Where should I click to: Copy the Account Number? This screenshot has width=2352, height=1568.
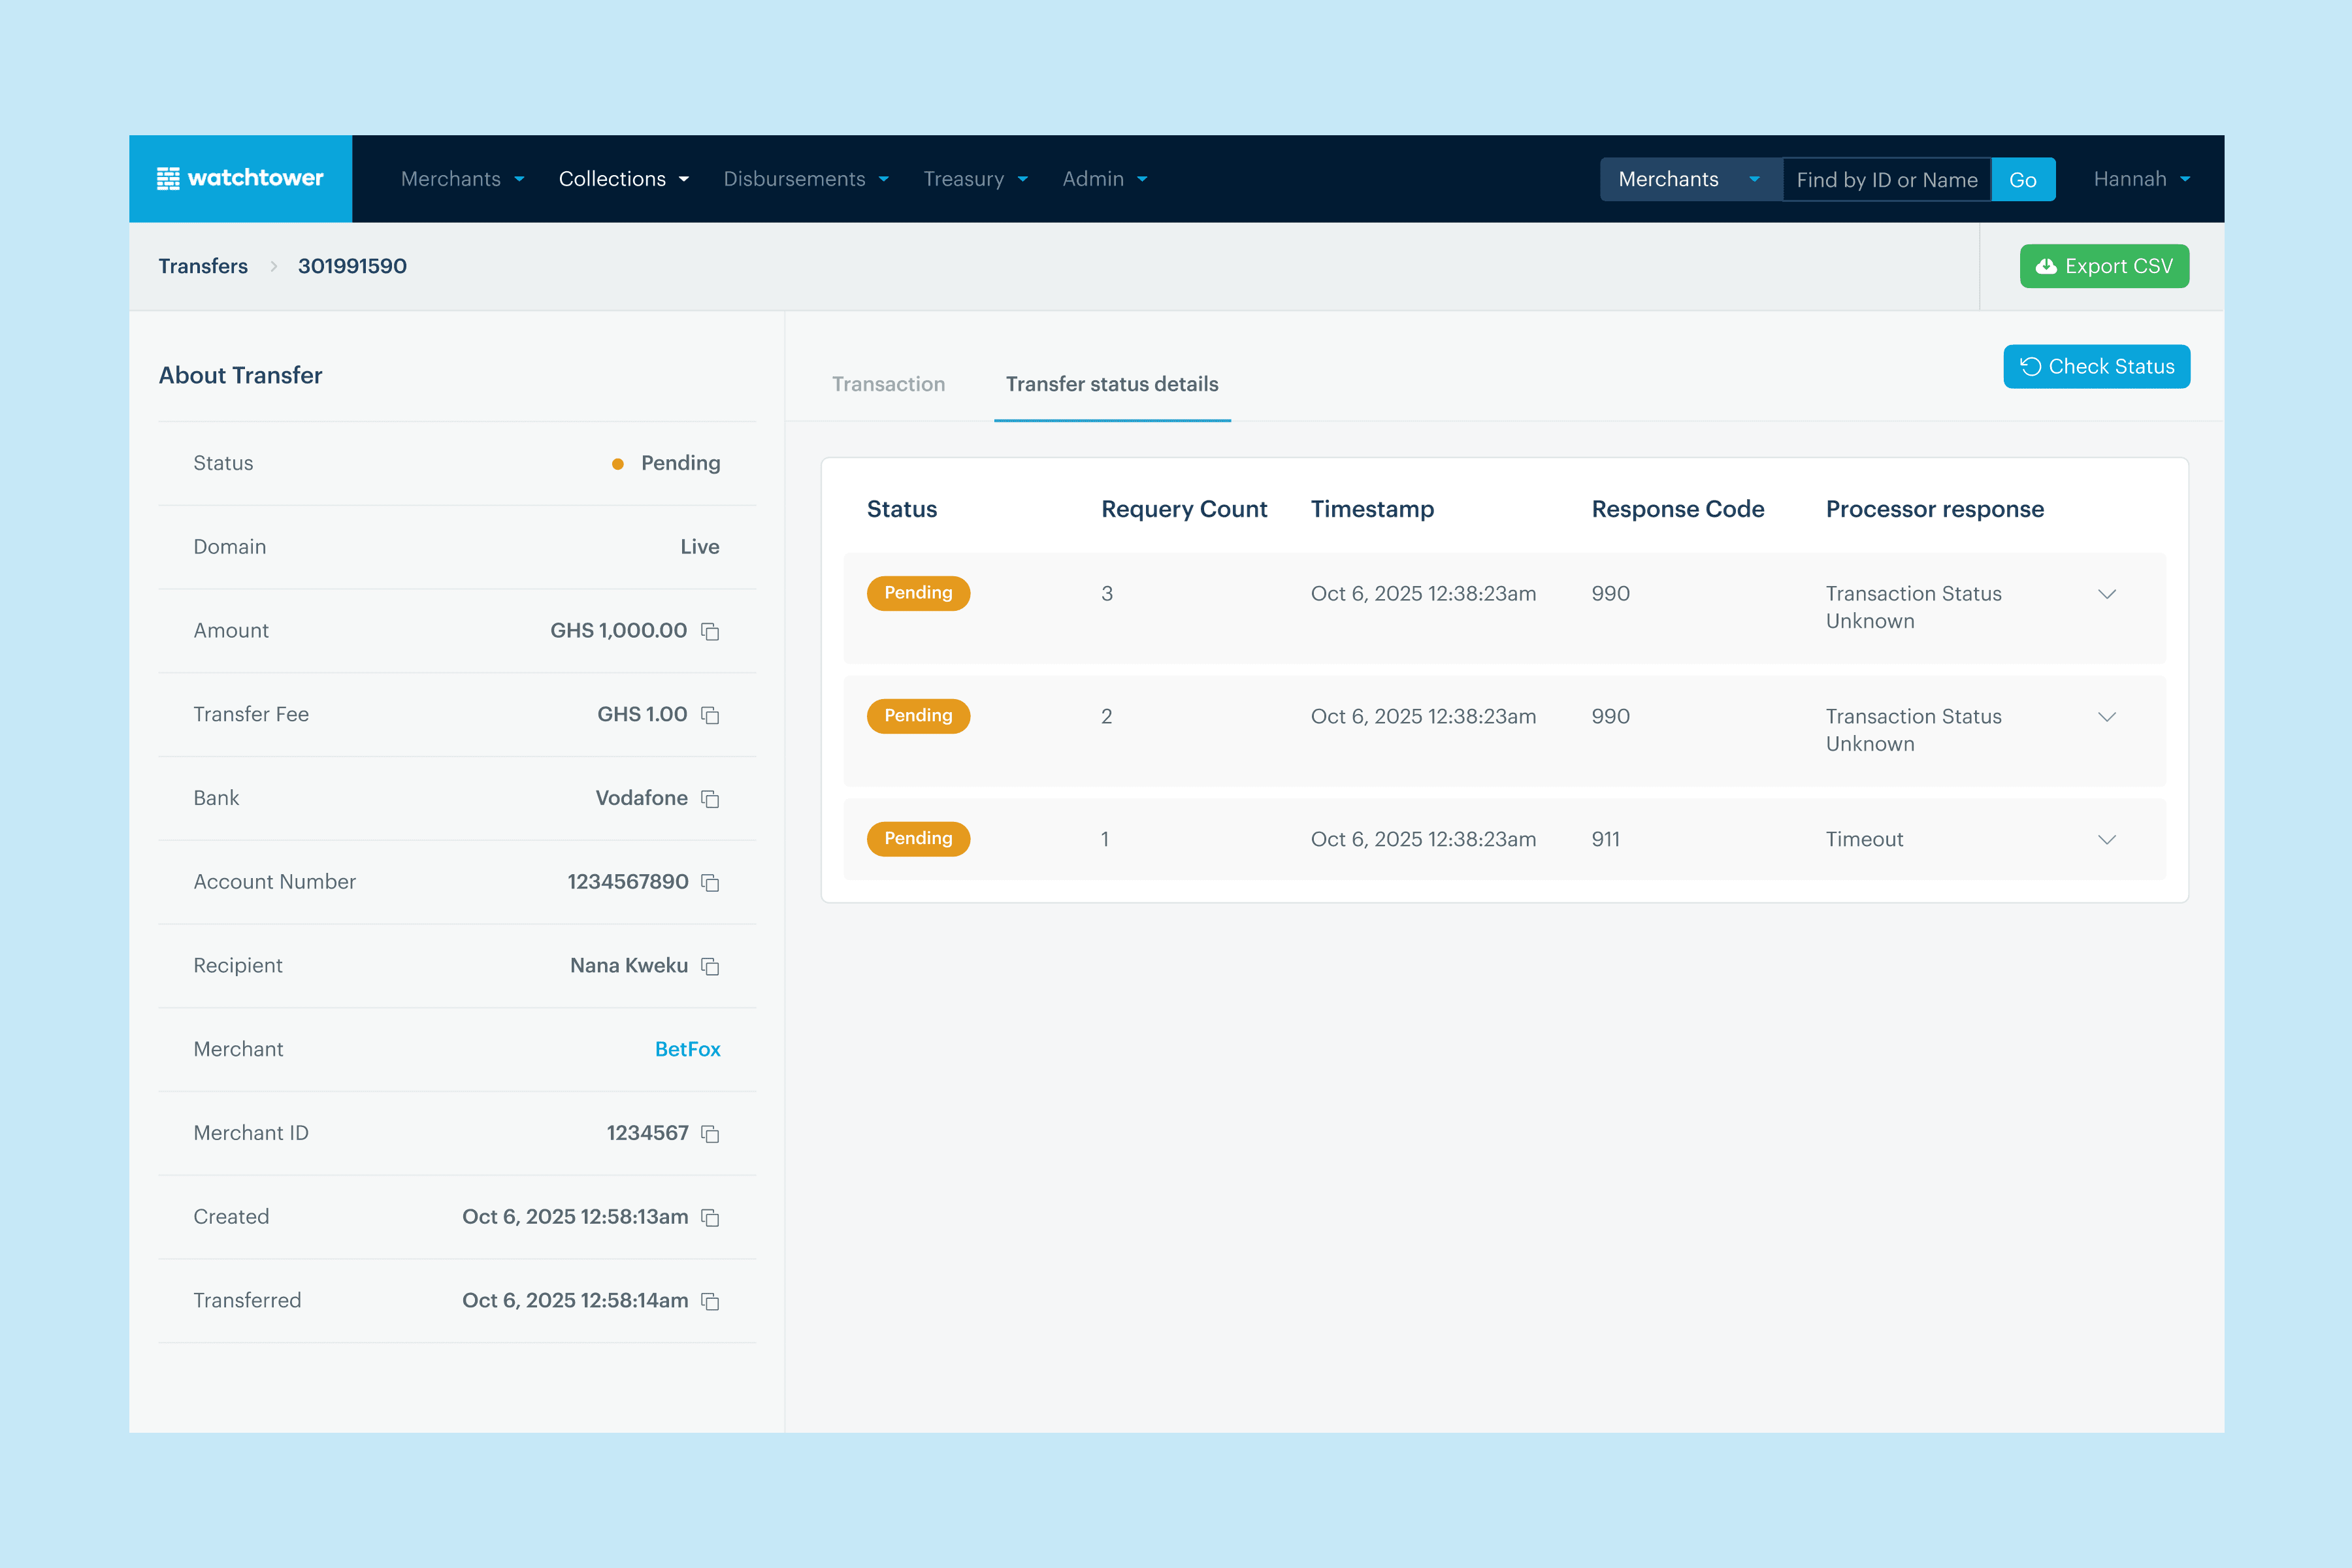pyautogui.click(x=710, y=882)
